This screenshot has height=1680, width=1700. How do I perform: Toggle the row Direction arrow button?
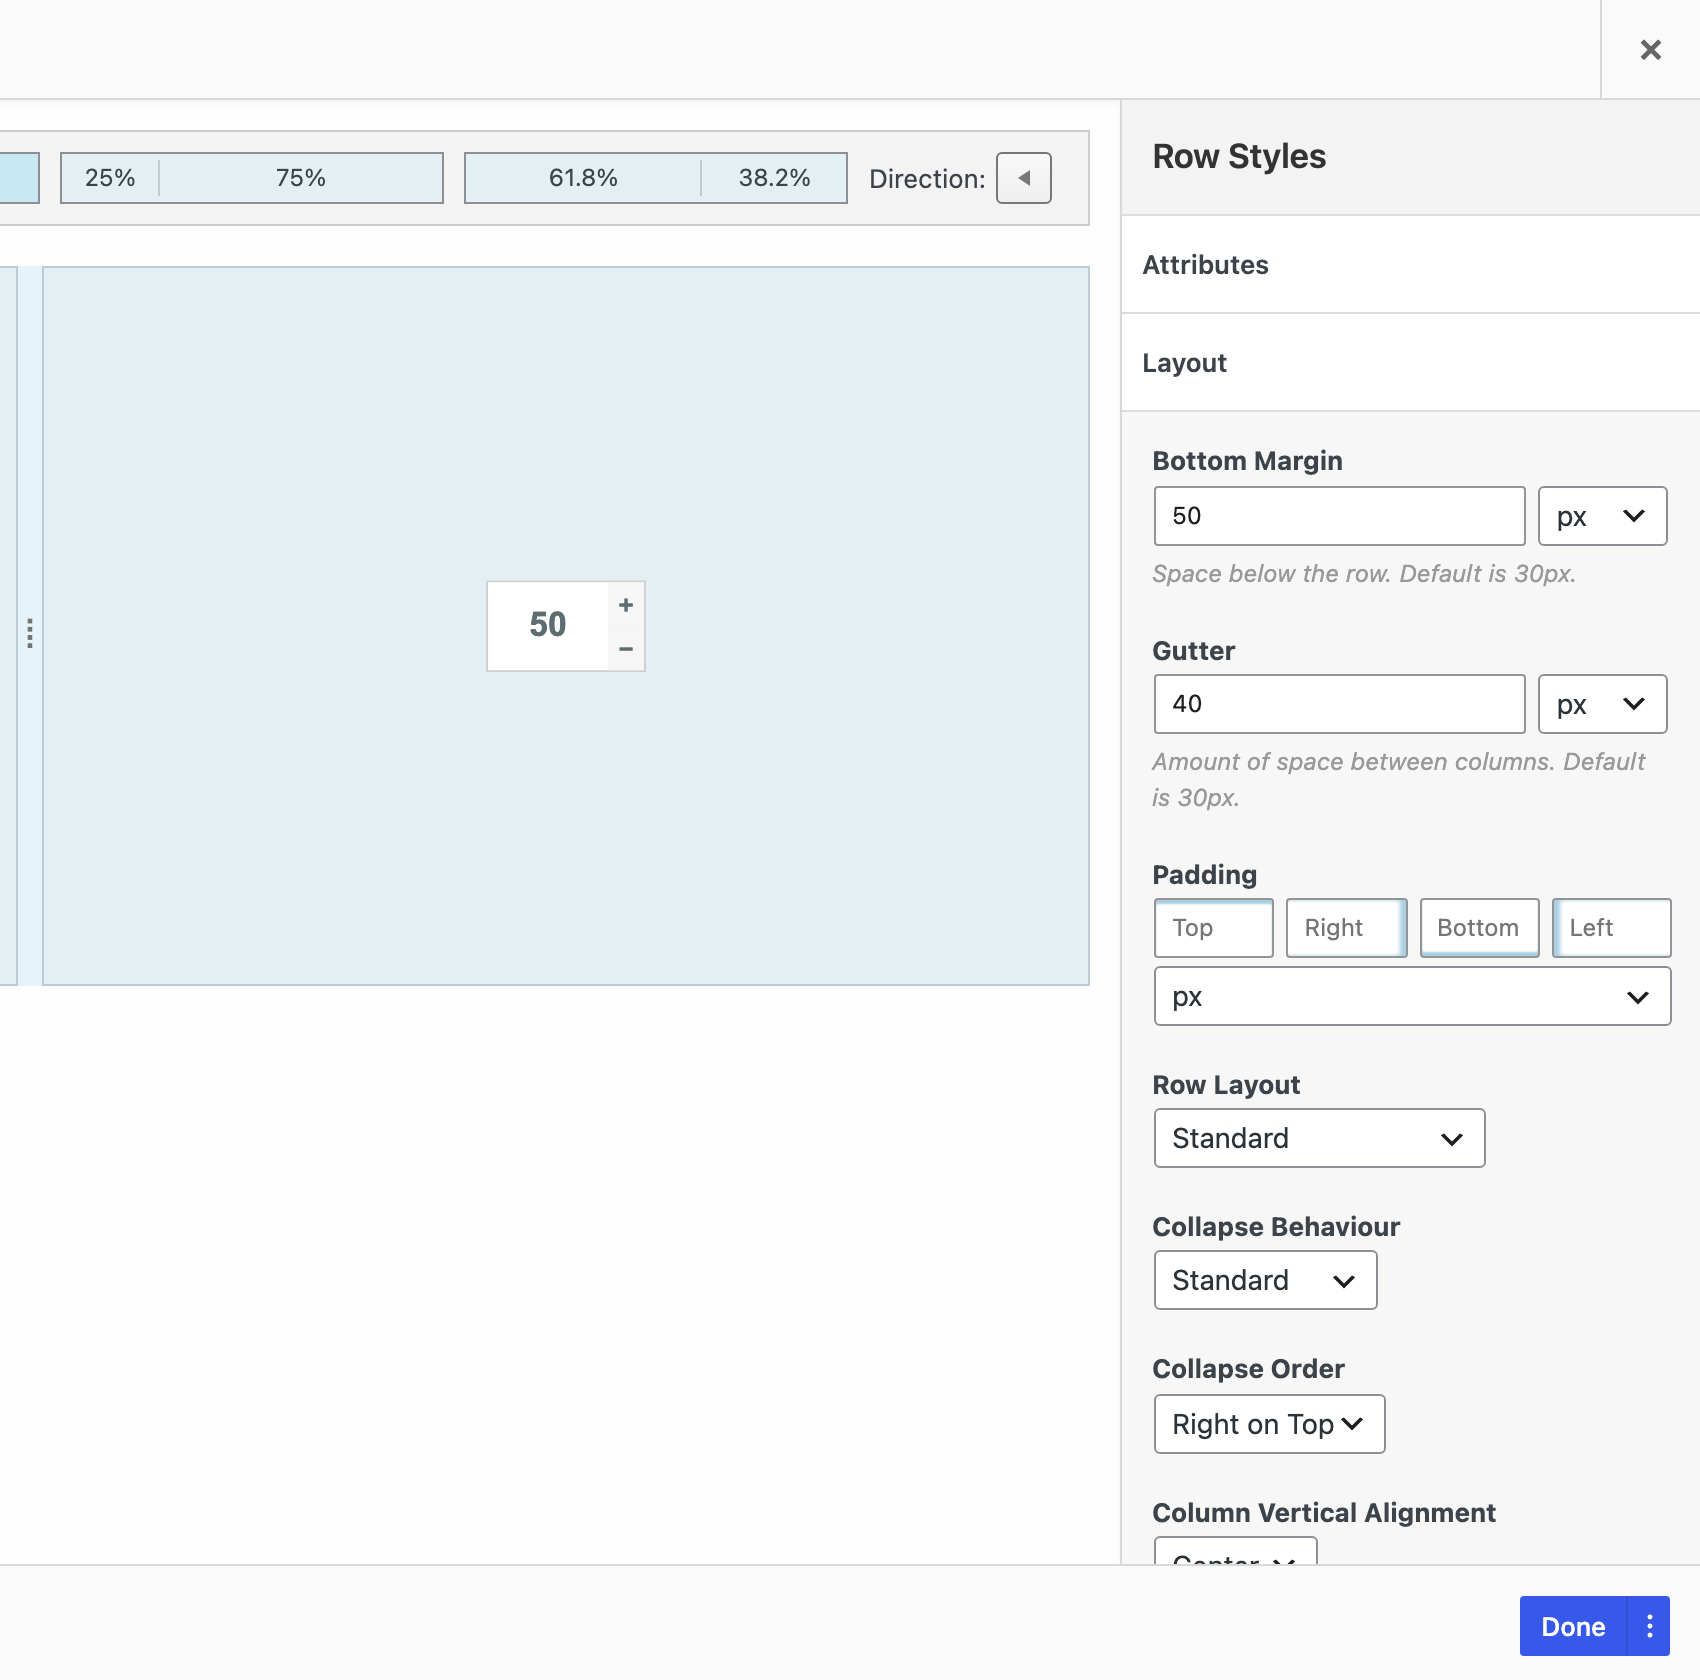pyautogui.click(x=1024, y=178)
